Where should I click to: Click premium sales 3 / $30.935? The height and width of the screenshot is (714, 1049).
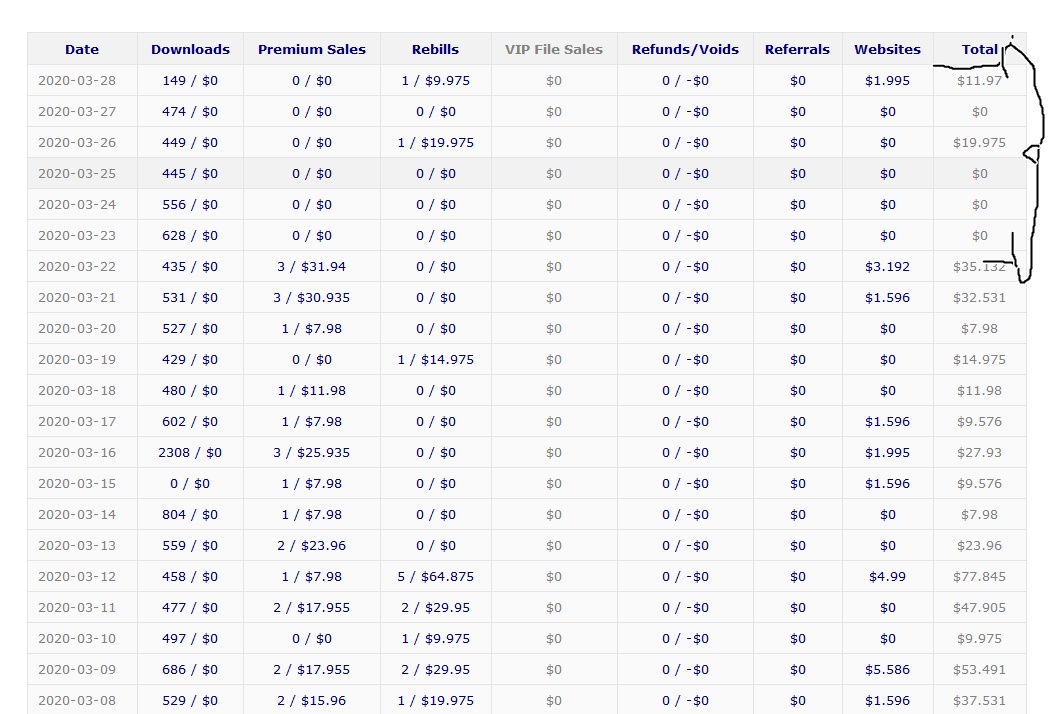pos(312,298)
